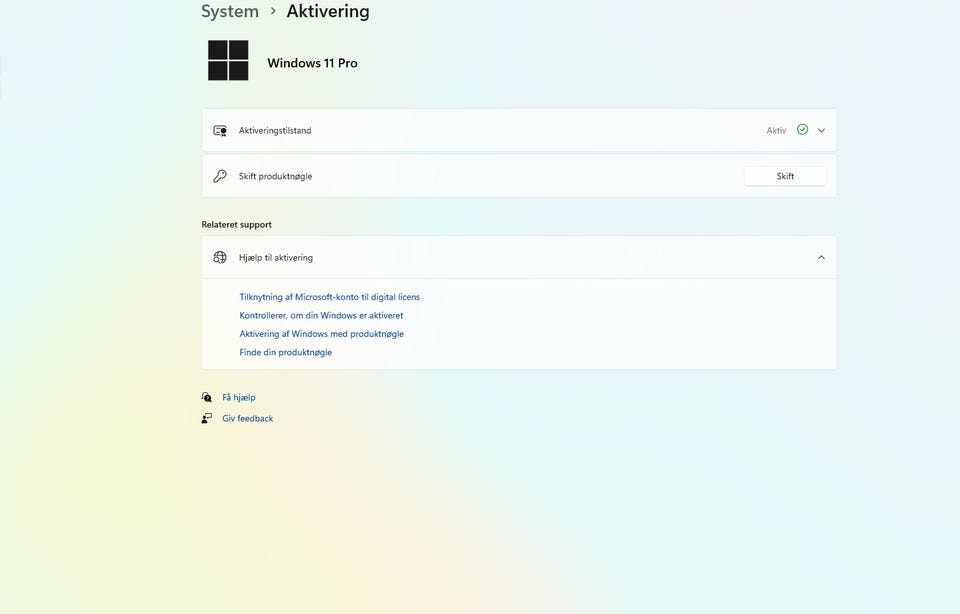Viewport: 960px width, 614px height.
Task: Open Kontrollerer, om din Windows er aktiveret
Action: point(321,315)
